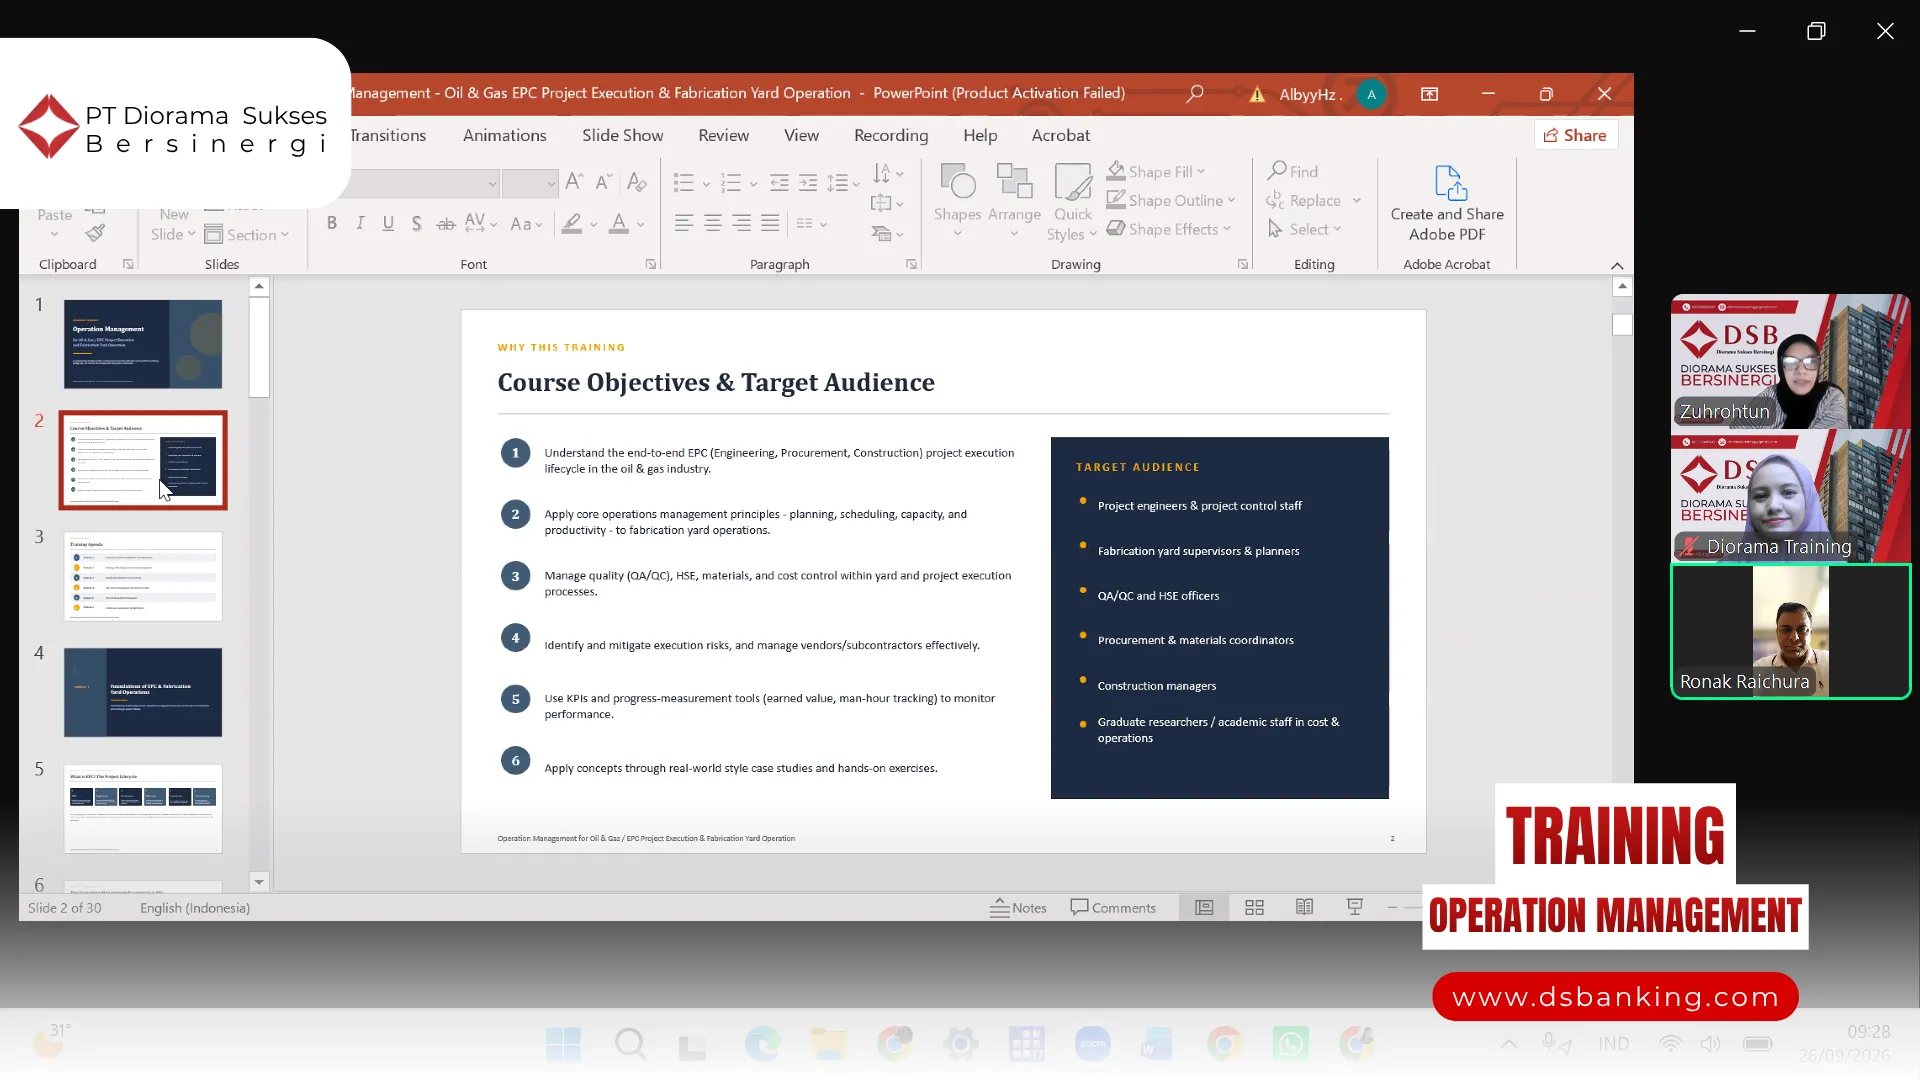This screenshot has height=1080, width=1920.
Task: Click the English (Indonesia) language indicator
Action: (195, 908)
